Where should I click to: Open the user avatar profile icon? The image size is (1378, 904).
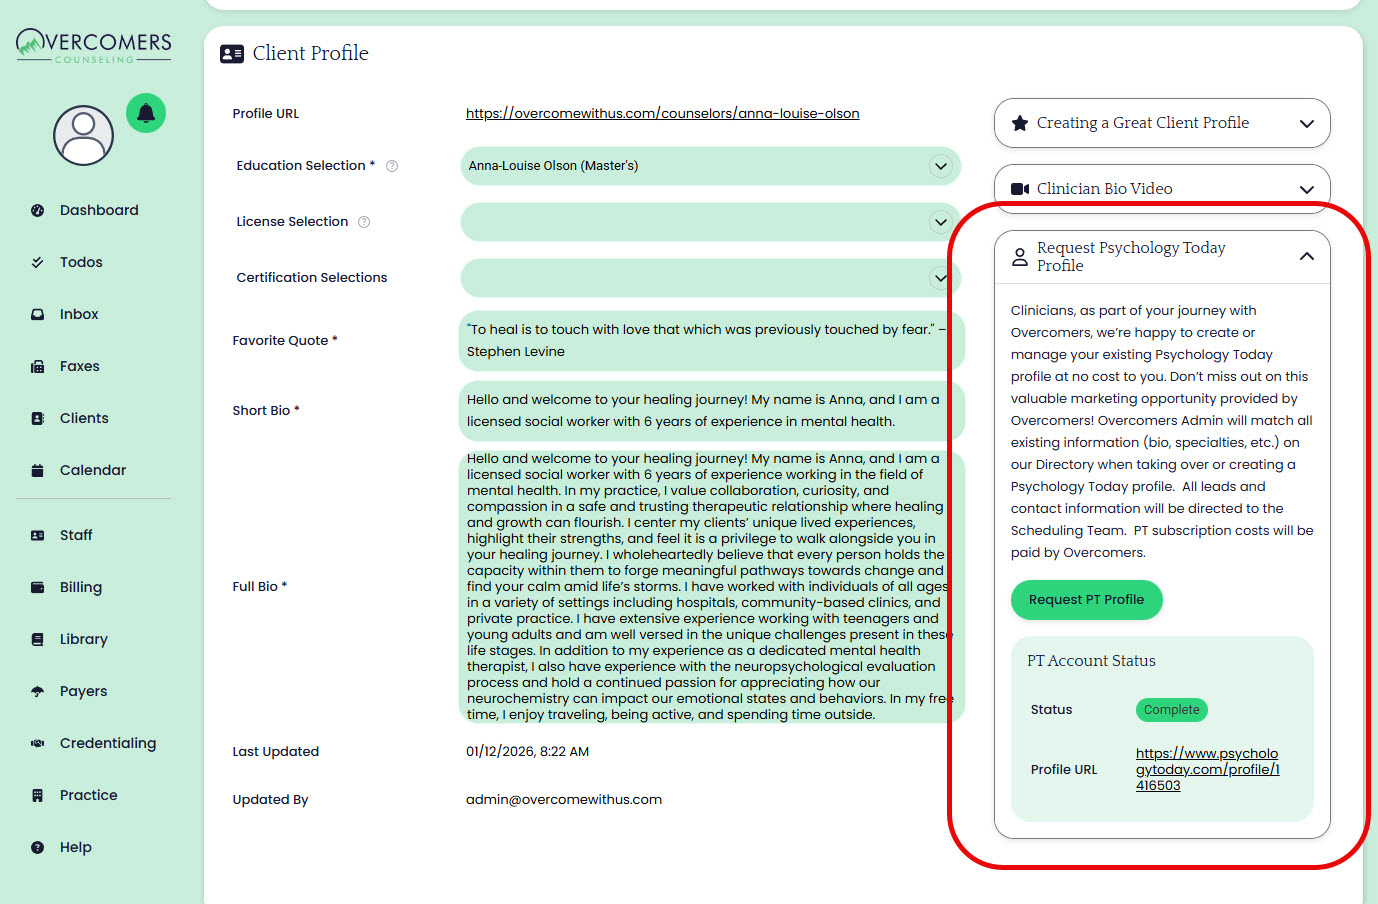pos(83,135)
